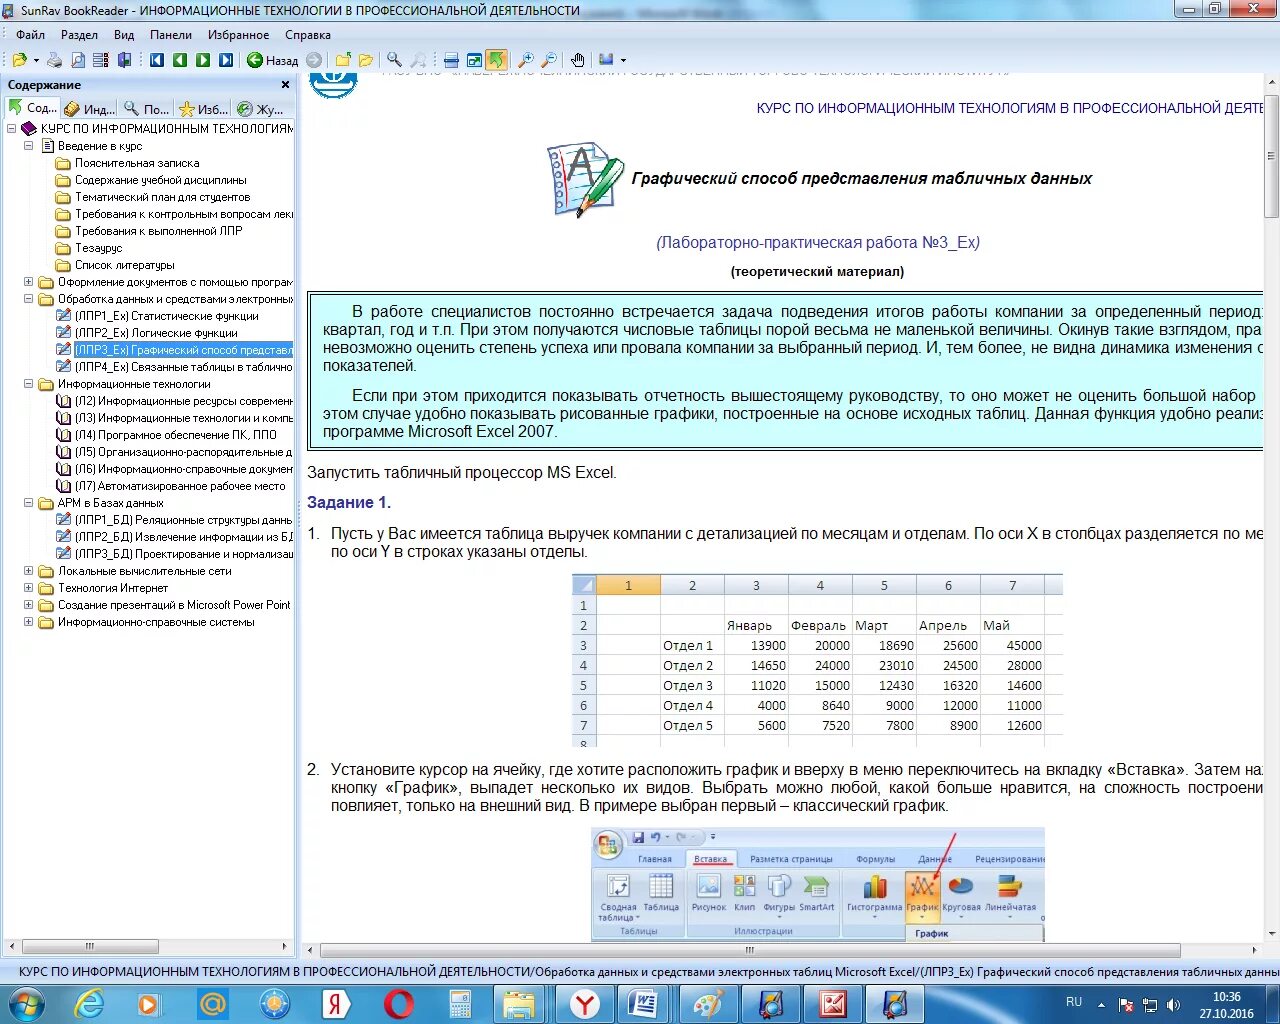This screenshot has height=1024, width=1280.
Task: Click the Print toolbar icon
Action: point(55,60)
